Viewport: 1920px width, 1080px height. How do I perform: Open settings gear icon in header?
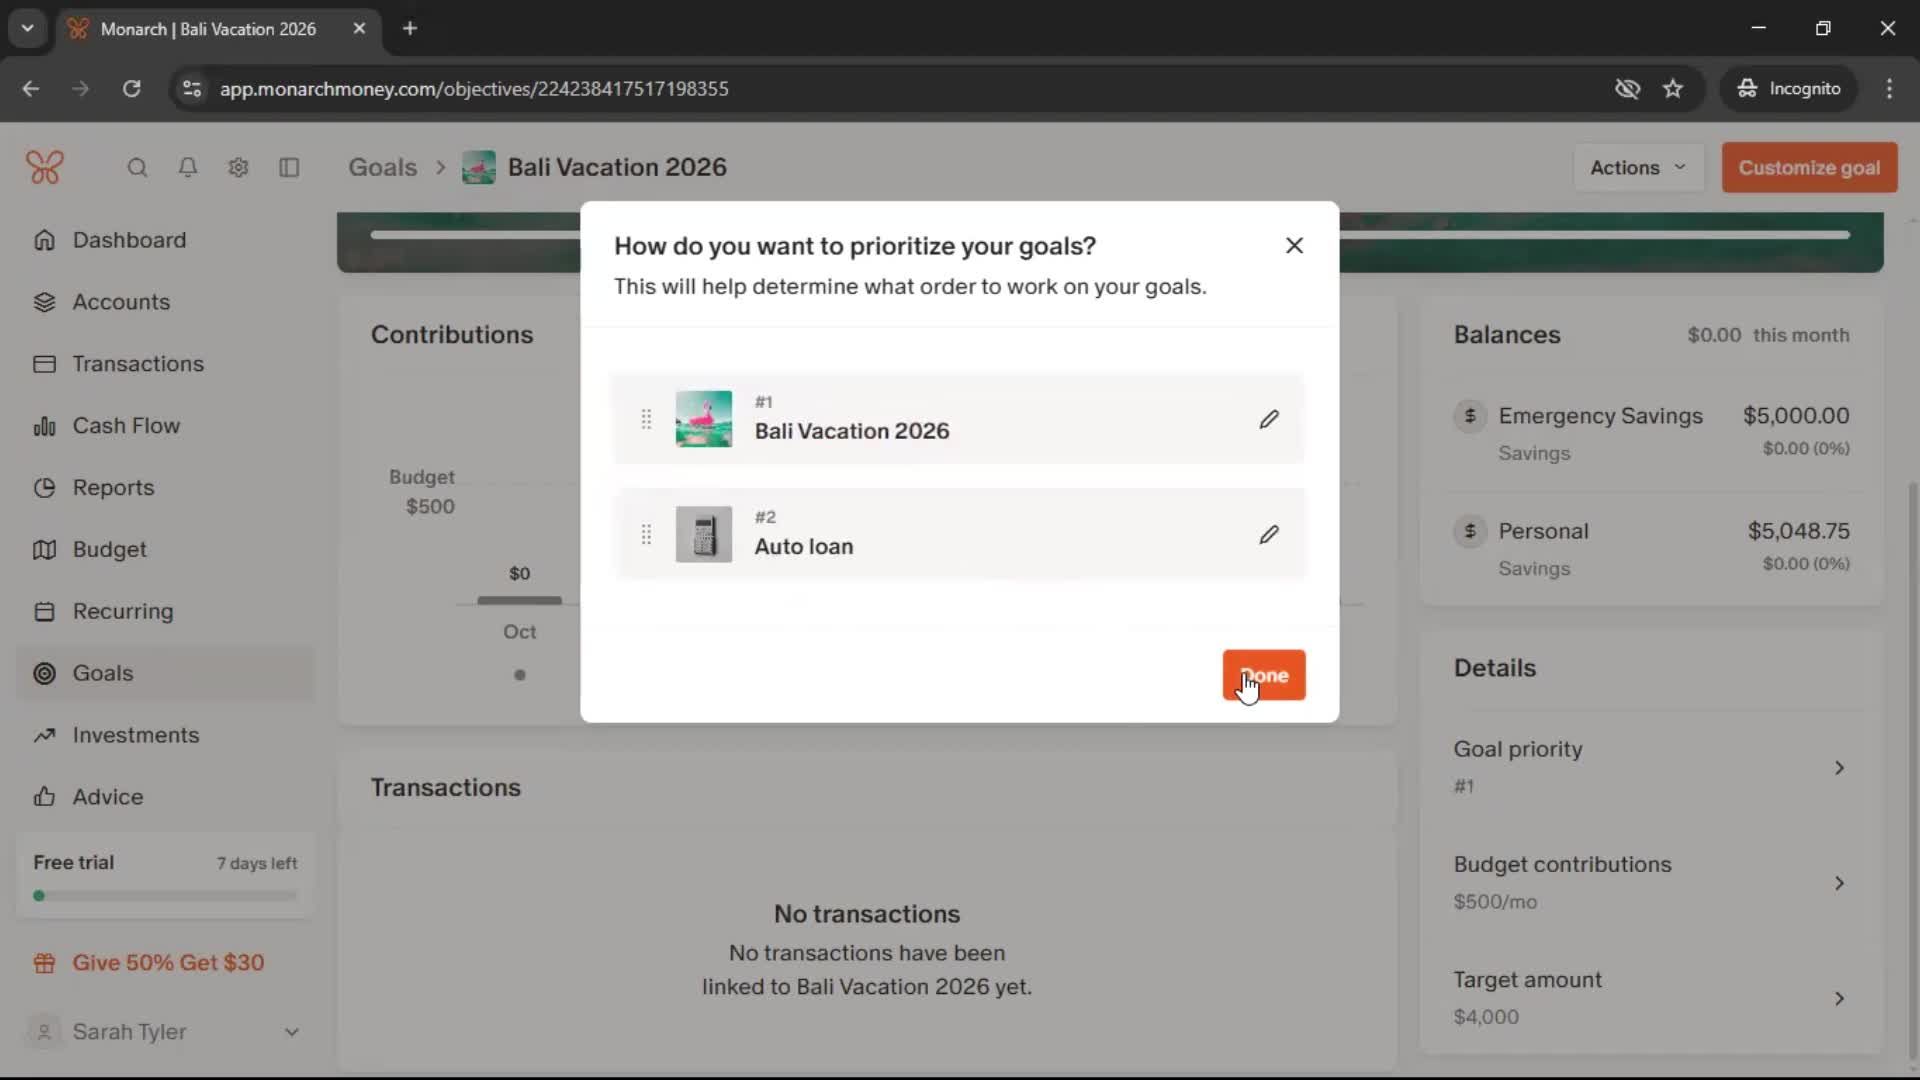(x=238, y=168)
